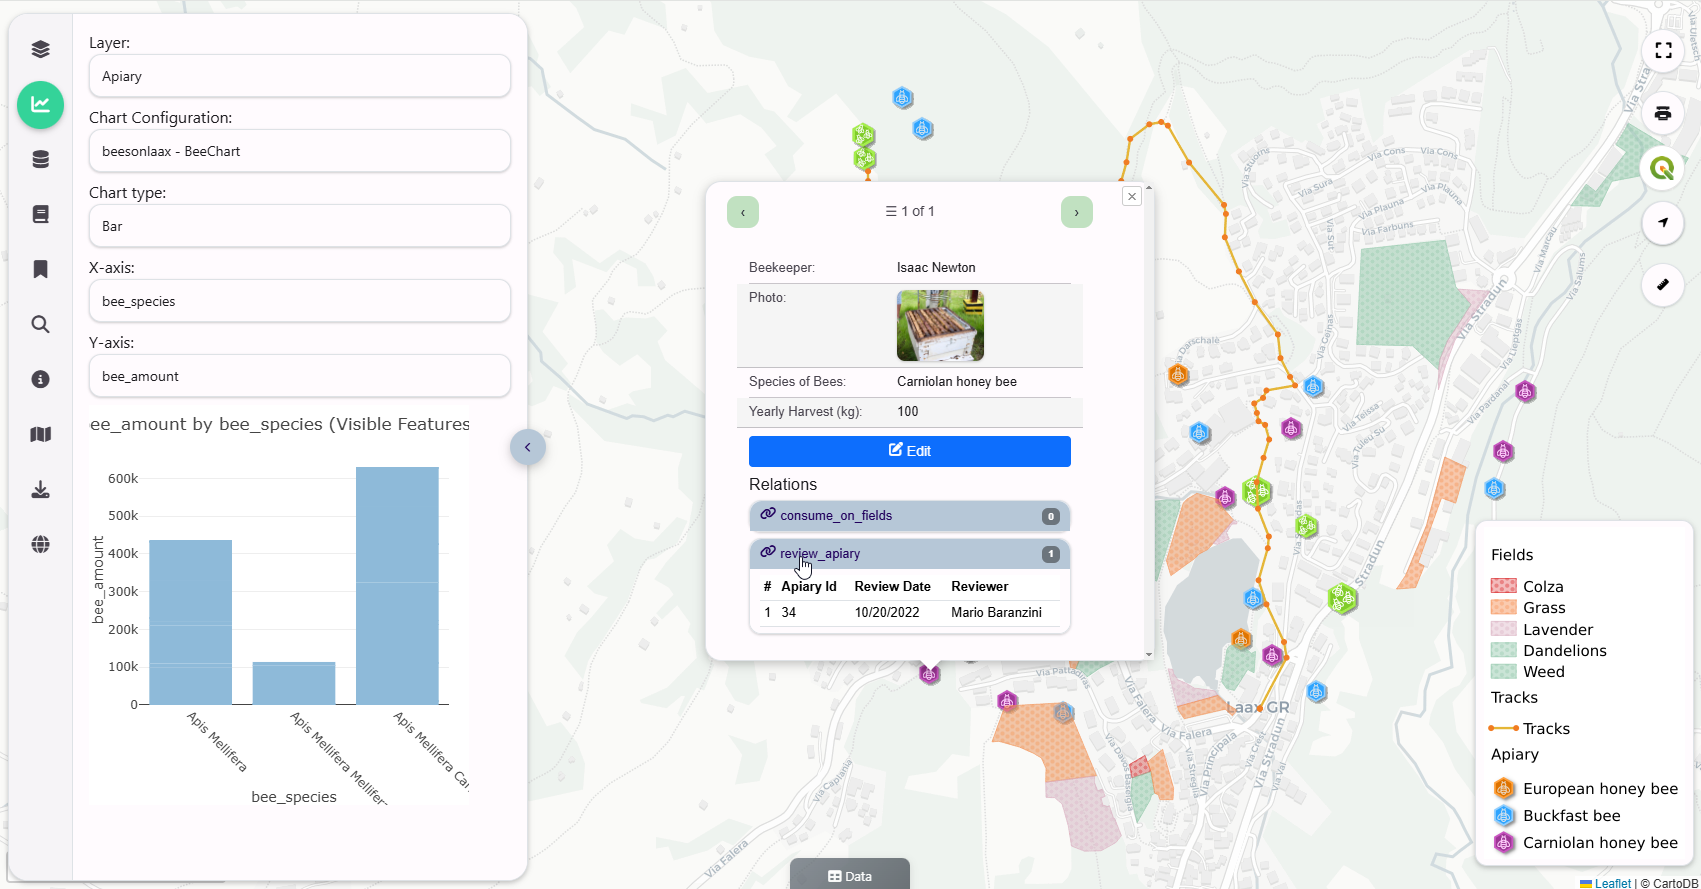Screen dimensions: 1701x889
Task: Click the QGIS logo button
Action: (1663, 168)
